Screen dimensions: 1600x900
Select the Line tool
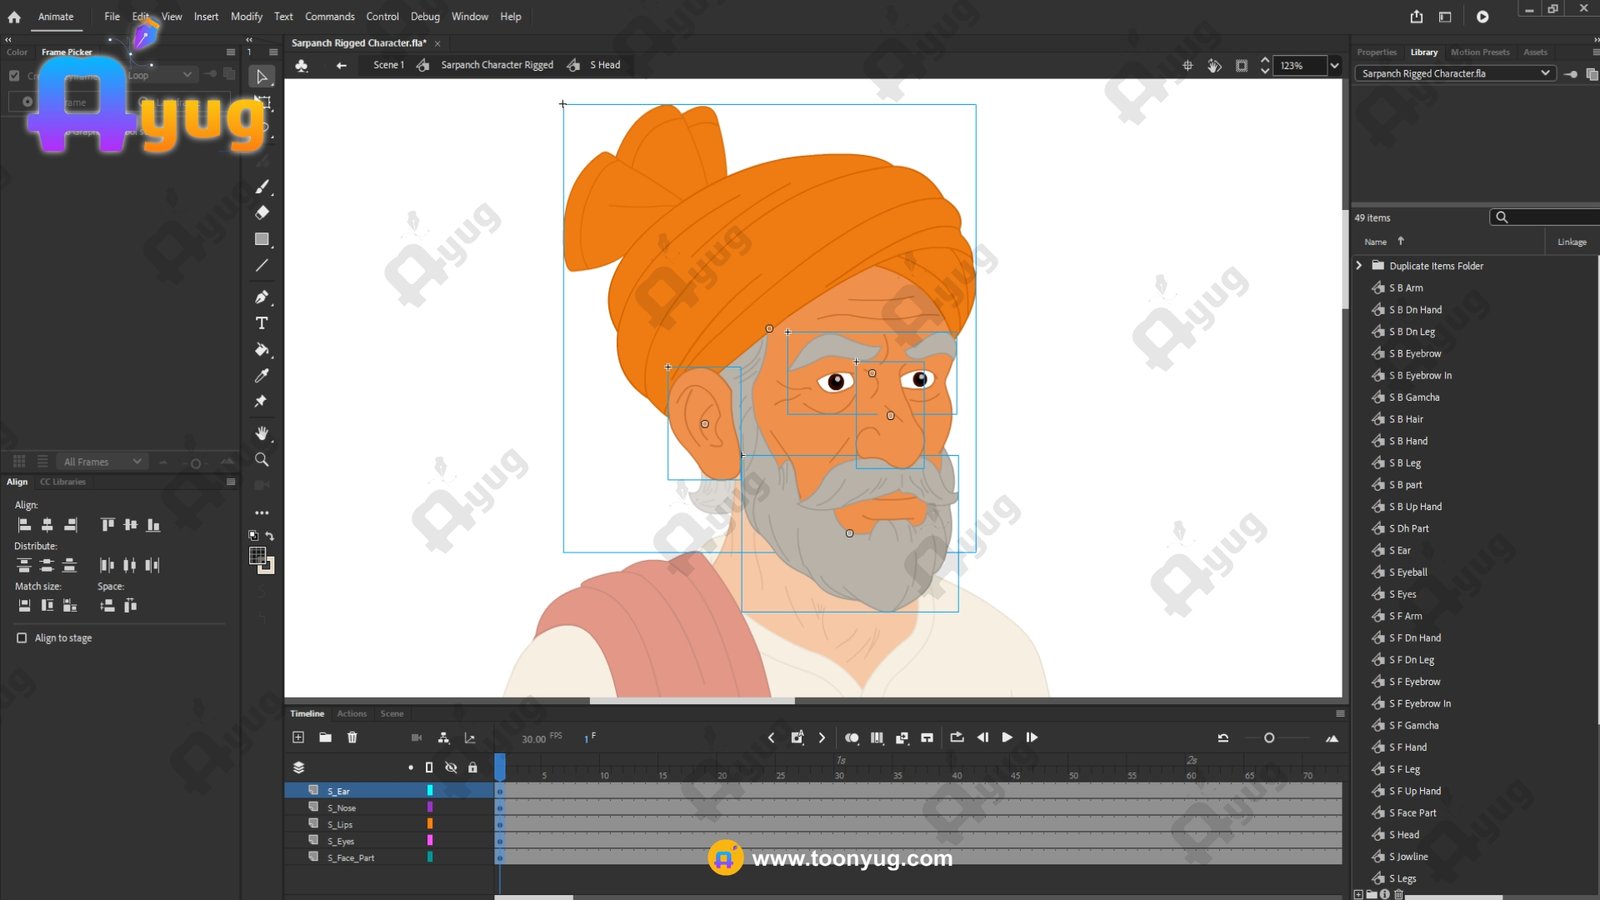click(262, 265)
